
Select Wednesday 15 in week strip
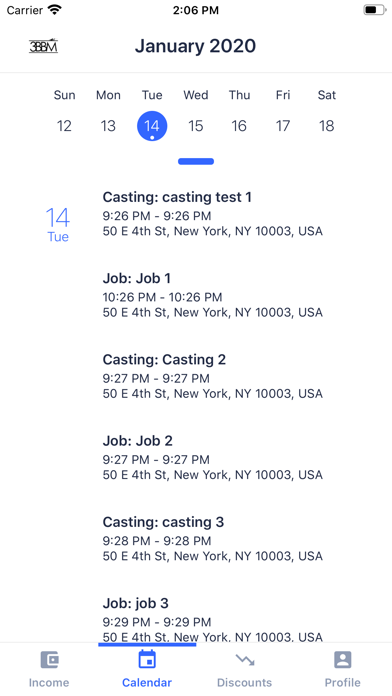[195, 126]
